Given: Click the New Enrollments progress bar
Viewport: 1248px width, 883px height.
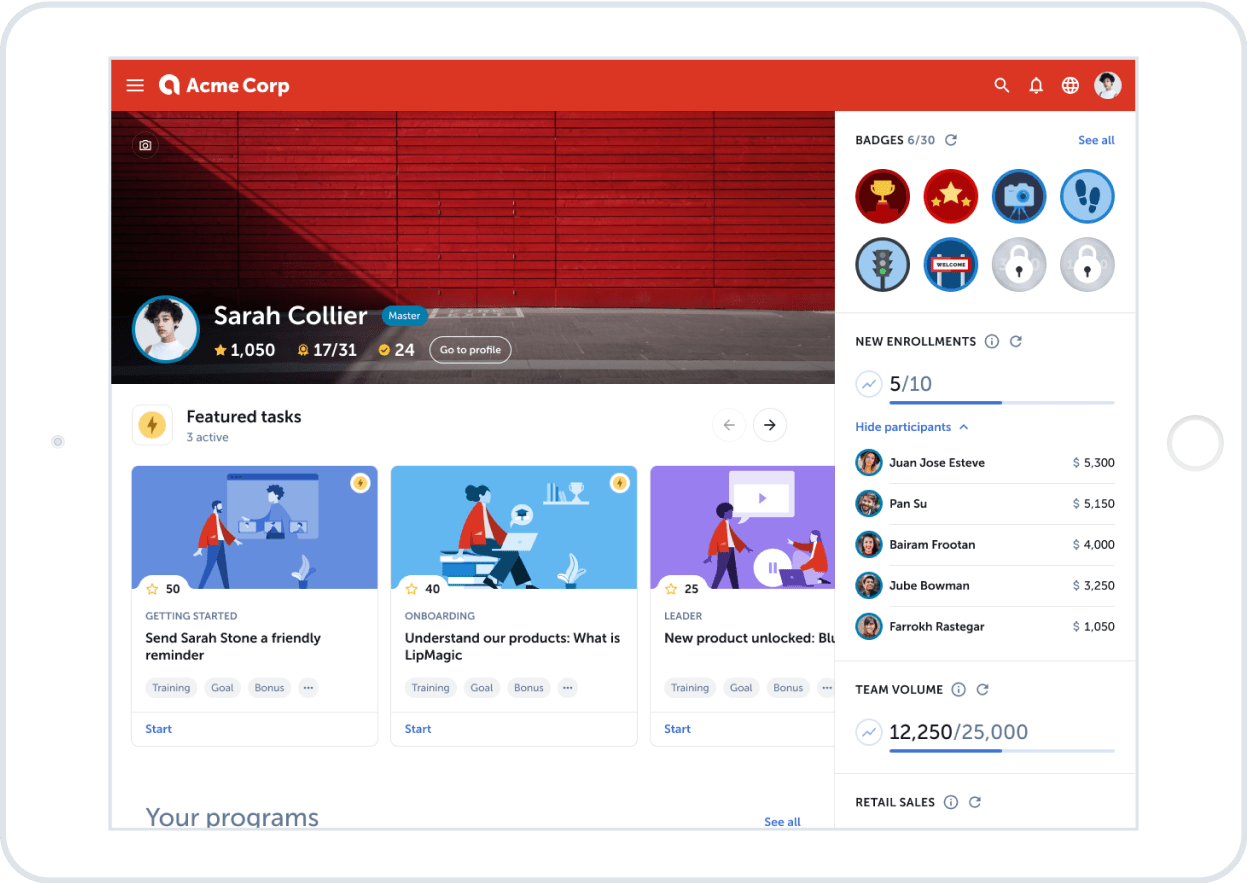Looking at the screenshot, I should (x=1001, y=402).
